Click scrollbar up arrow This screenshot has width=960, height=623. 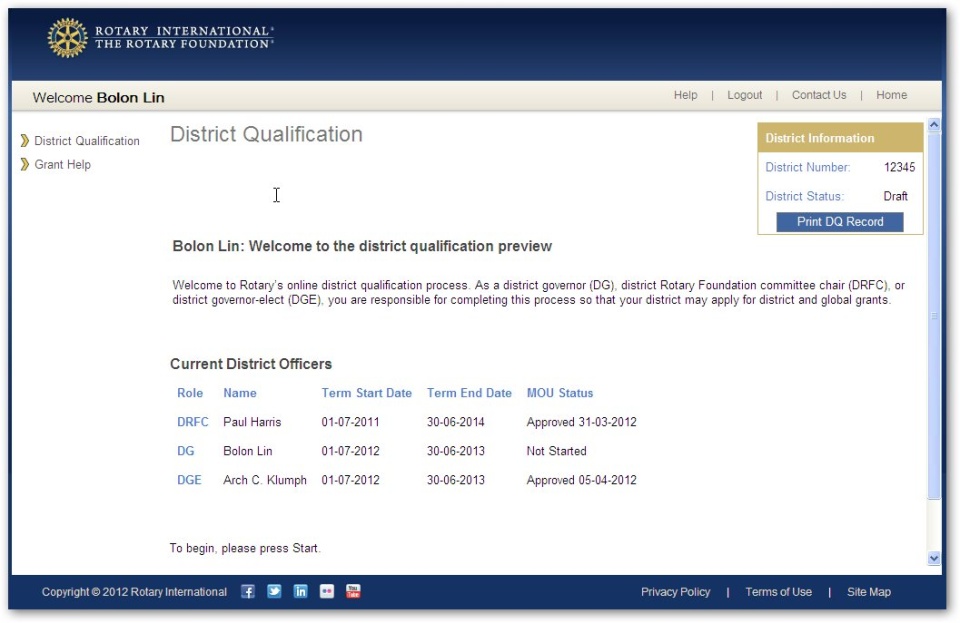(x=934, y=125)
